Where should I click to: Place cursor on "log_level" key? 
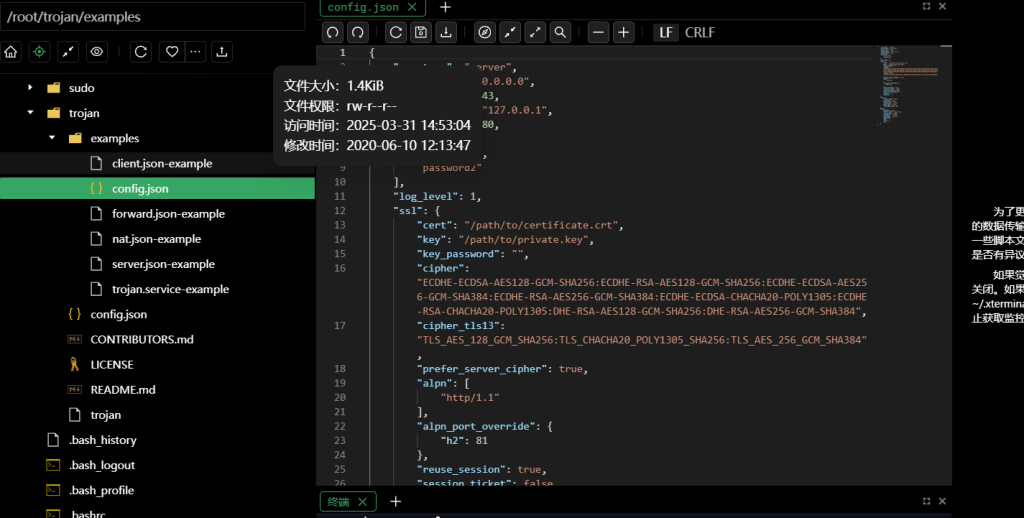click(428, 196)
